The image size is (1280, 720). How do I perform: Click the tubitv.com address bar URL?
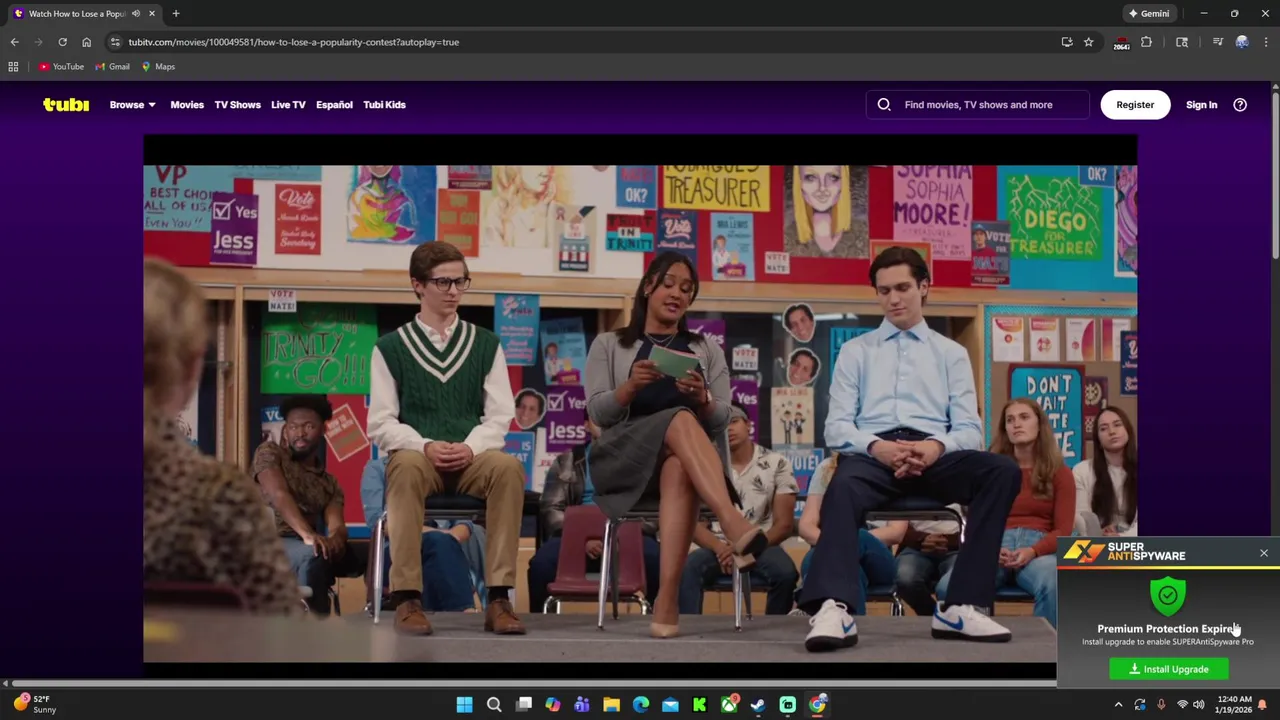coord(293,42)
